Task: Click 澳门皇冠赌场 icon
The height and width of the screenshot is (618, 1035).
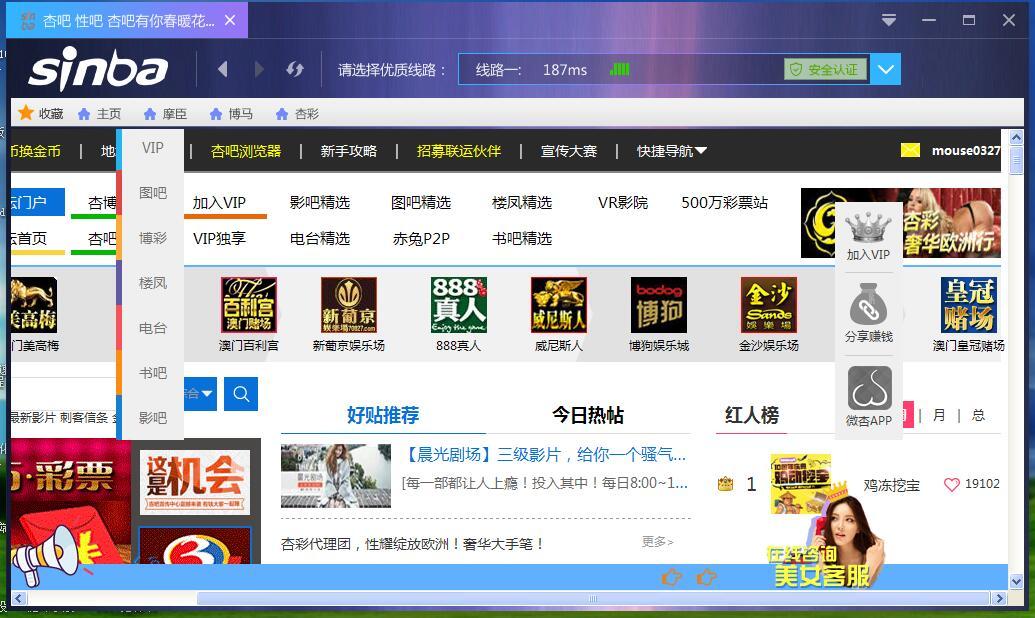Action: point(968,305)
